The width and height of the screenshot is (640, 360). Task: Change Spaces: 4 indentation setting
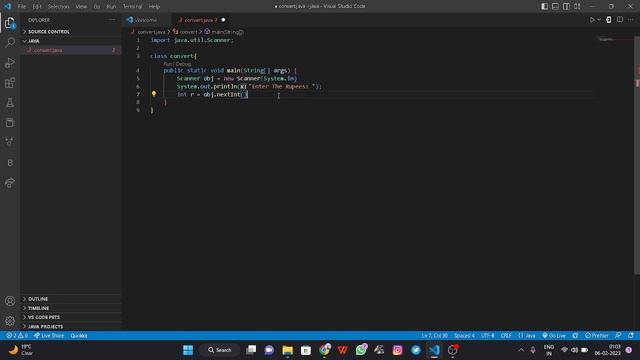(464, 336)
